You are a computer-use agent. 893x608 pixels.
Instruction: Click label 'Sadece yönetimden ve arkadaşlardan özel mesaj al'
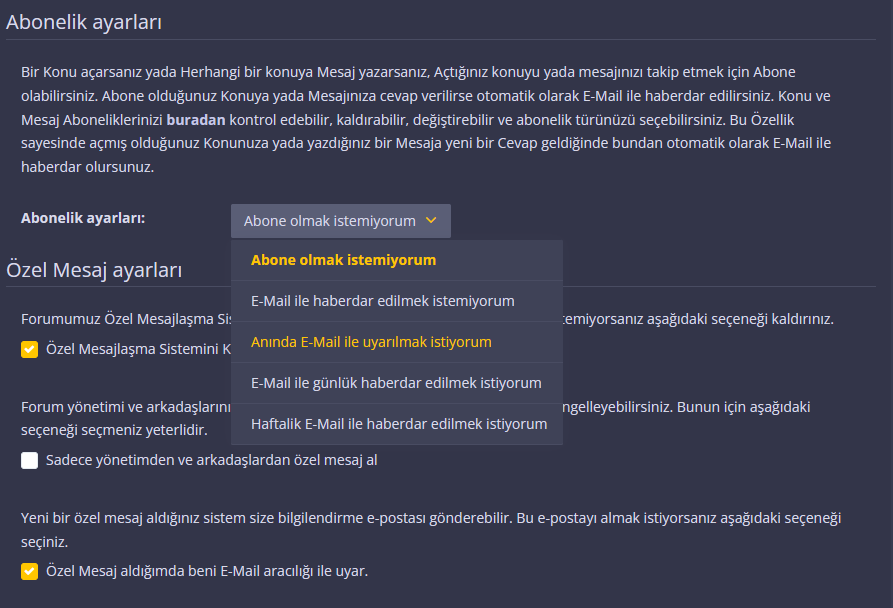point(211,460)
